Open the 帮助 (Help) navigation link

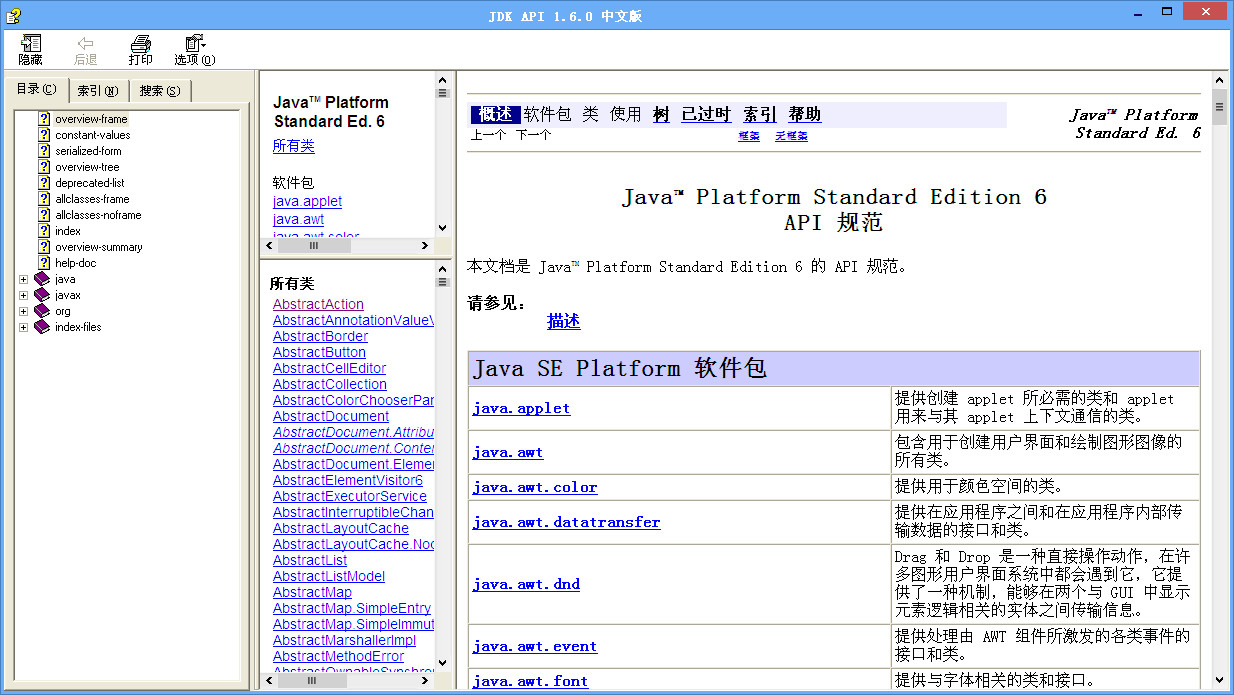click(804, 114)
